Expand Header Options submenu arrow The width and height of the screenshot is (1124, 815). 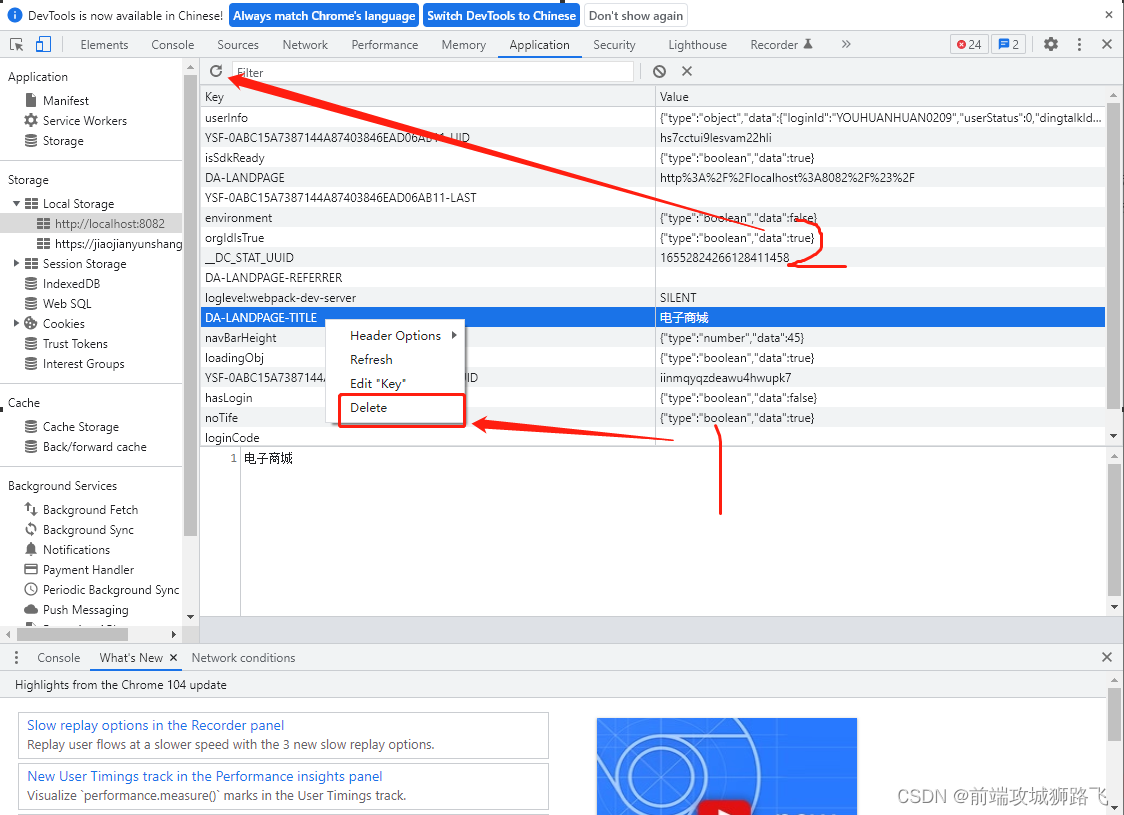coord(454,335)
